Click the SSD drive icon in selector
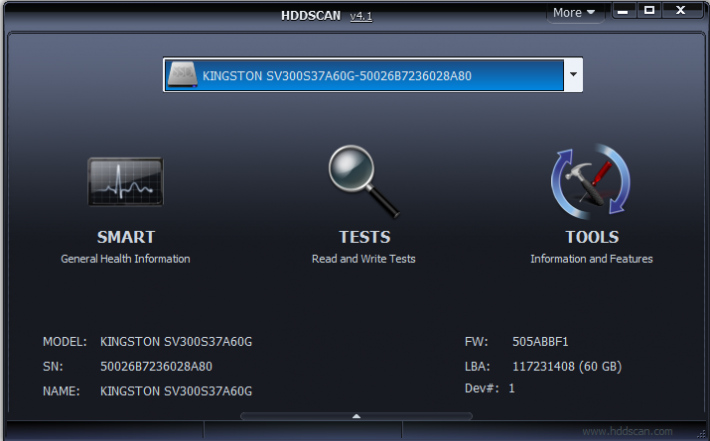 pos(182,75)
